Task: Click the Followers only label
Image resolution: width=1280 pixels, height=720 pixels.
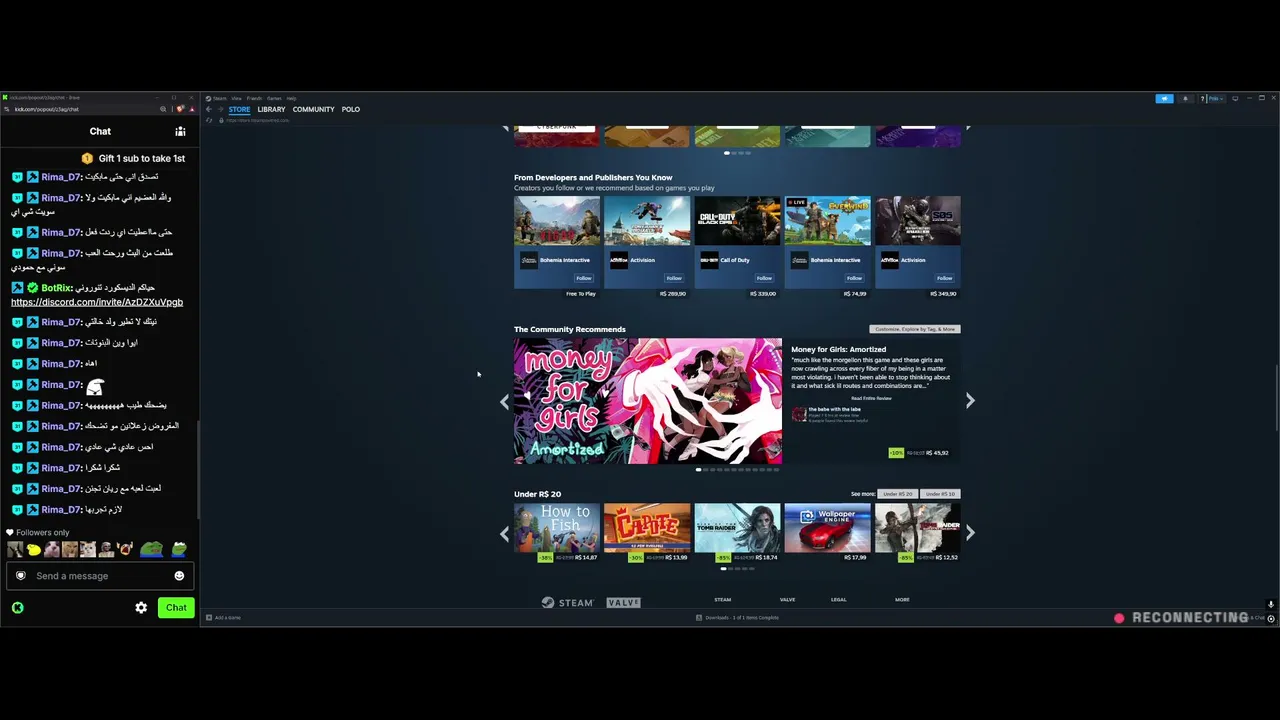Action: tap(43, 533)
